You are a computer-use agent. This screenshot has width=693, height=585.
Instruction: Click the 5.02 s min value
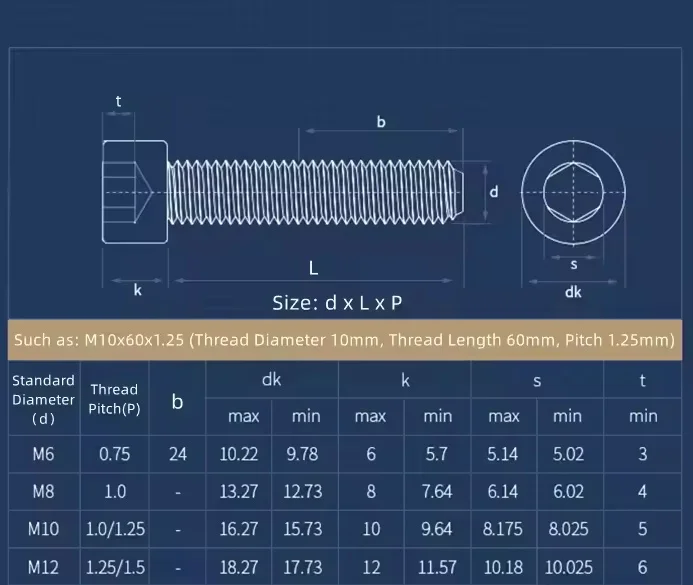(x=568, y=454)
